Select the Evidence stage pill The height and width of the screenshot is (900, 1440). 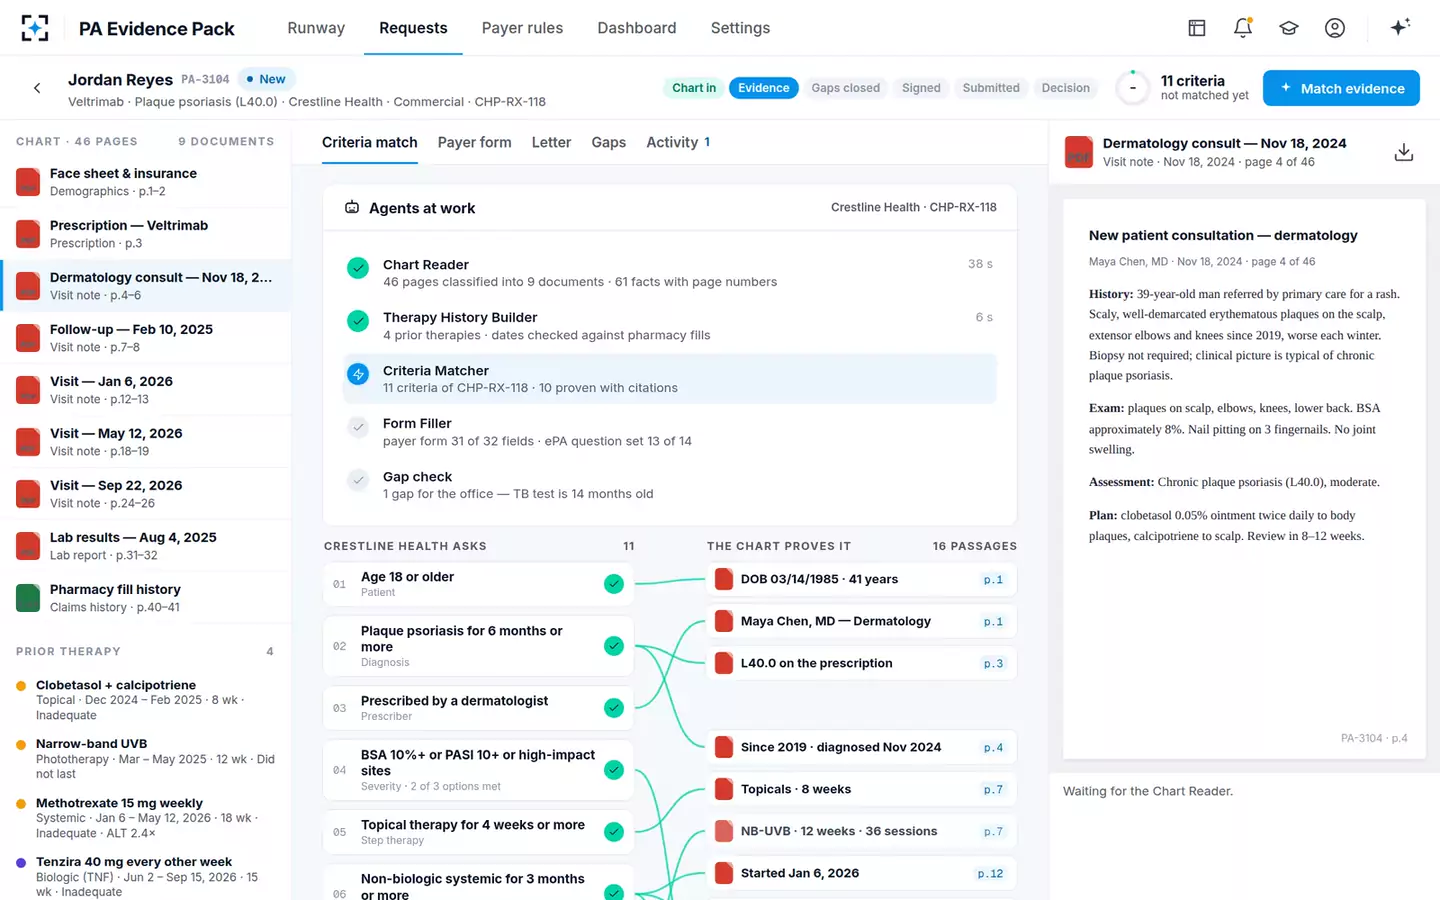coord(764,88)
